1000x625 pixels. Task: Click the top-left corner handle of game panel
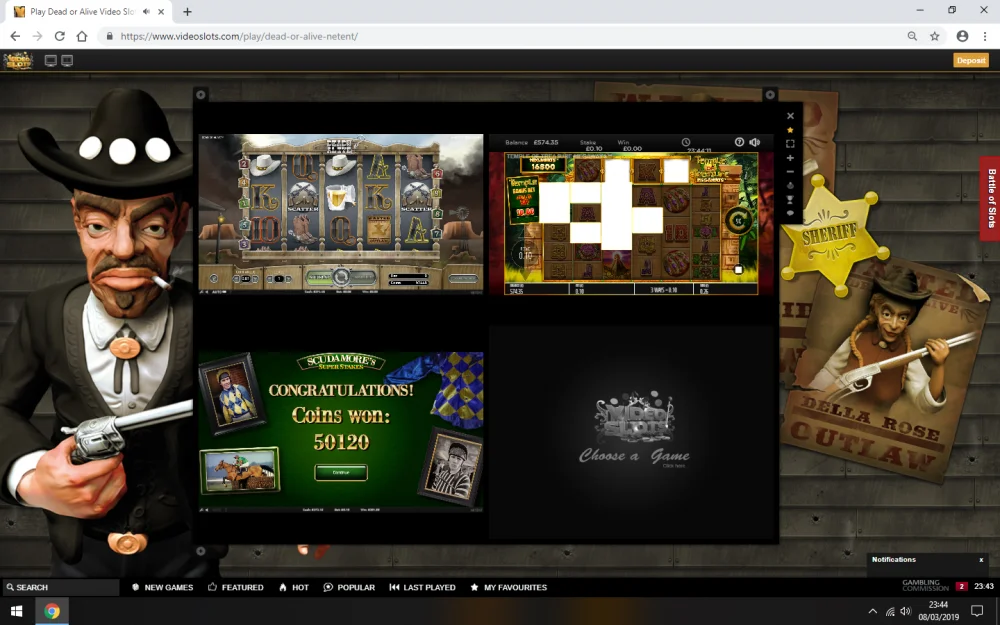pyautogui.click(x=201, y=95)
